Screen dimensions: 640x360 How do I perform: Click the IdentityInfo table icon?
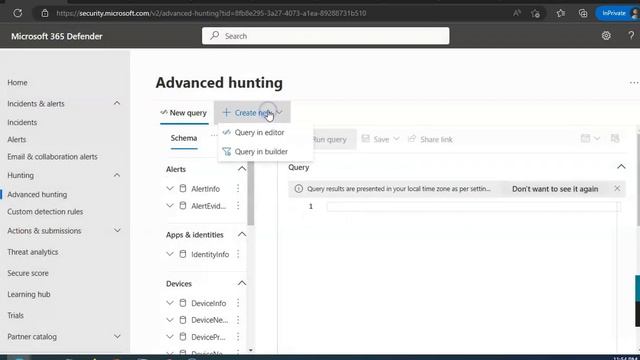pos(183,254)
